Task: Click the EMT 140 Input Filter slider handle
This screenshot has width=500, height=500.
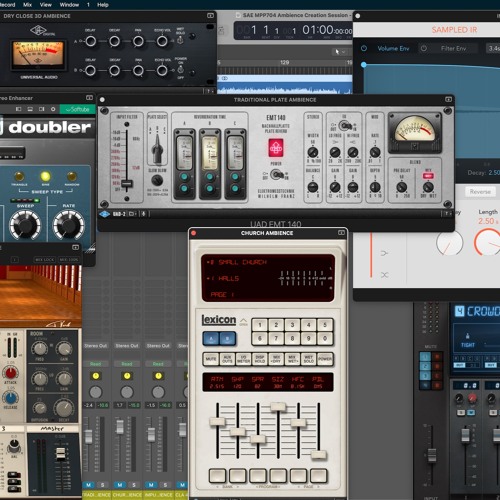Action: tap(127, 184)
